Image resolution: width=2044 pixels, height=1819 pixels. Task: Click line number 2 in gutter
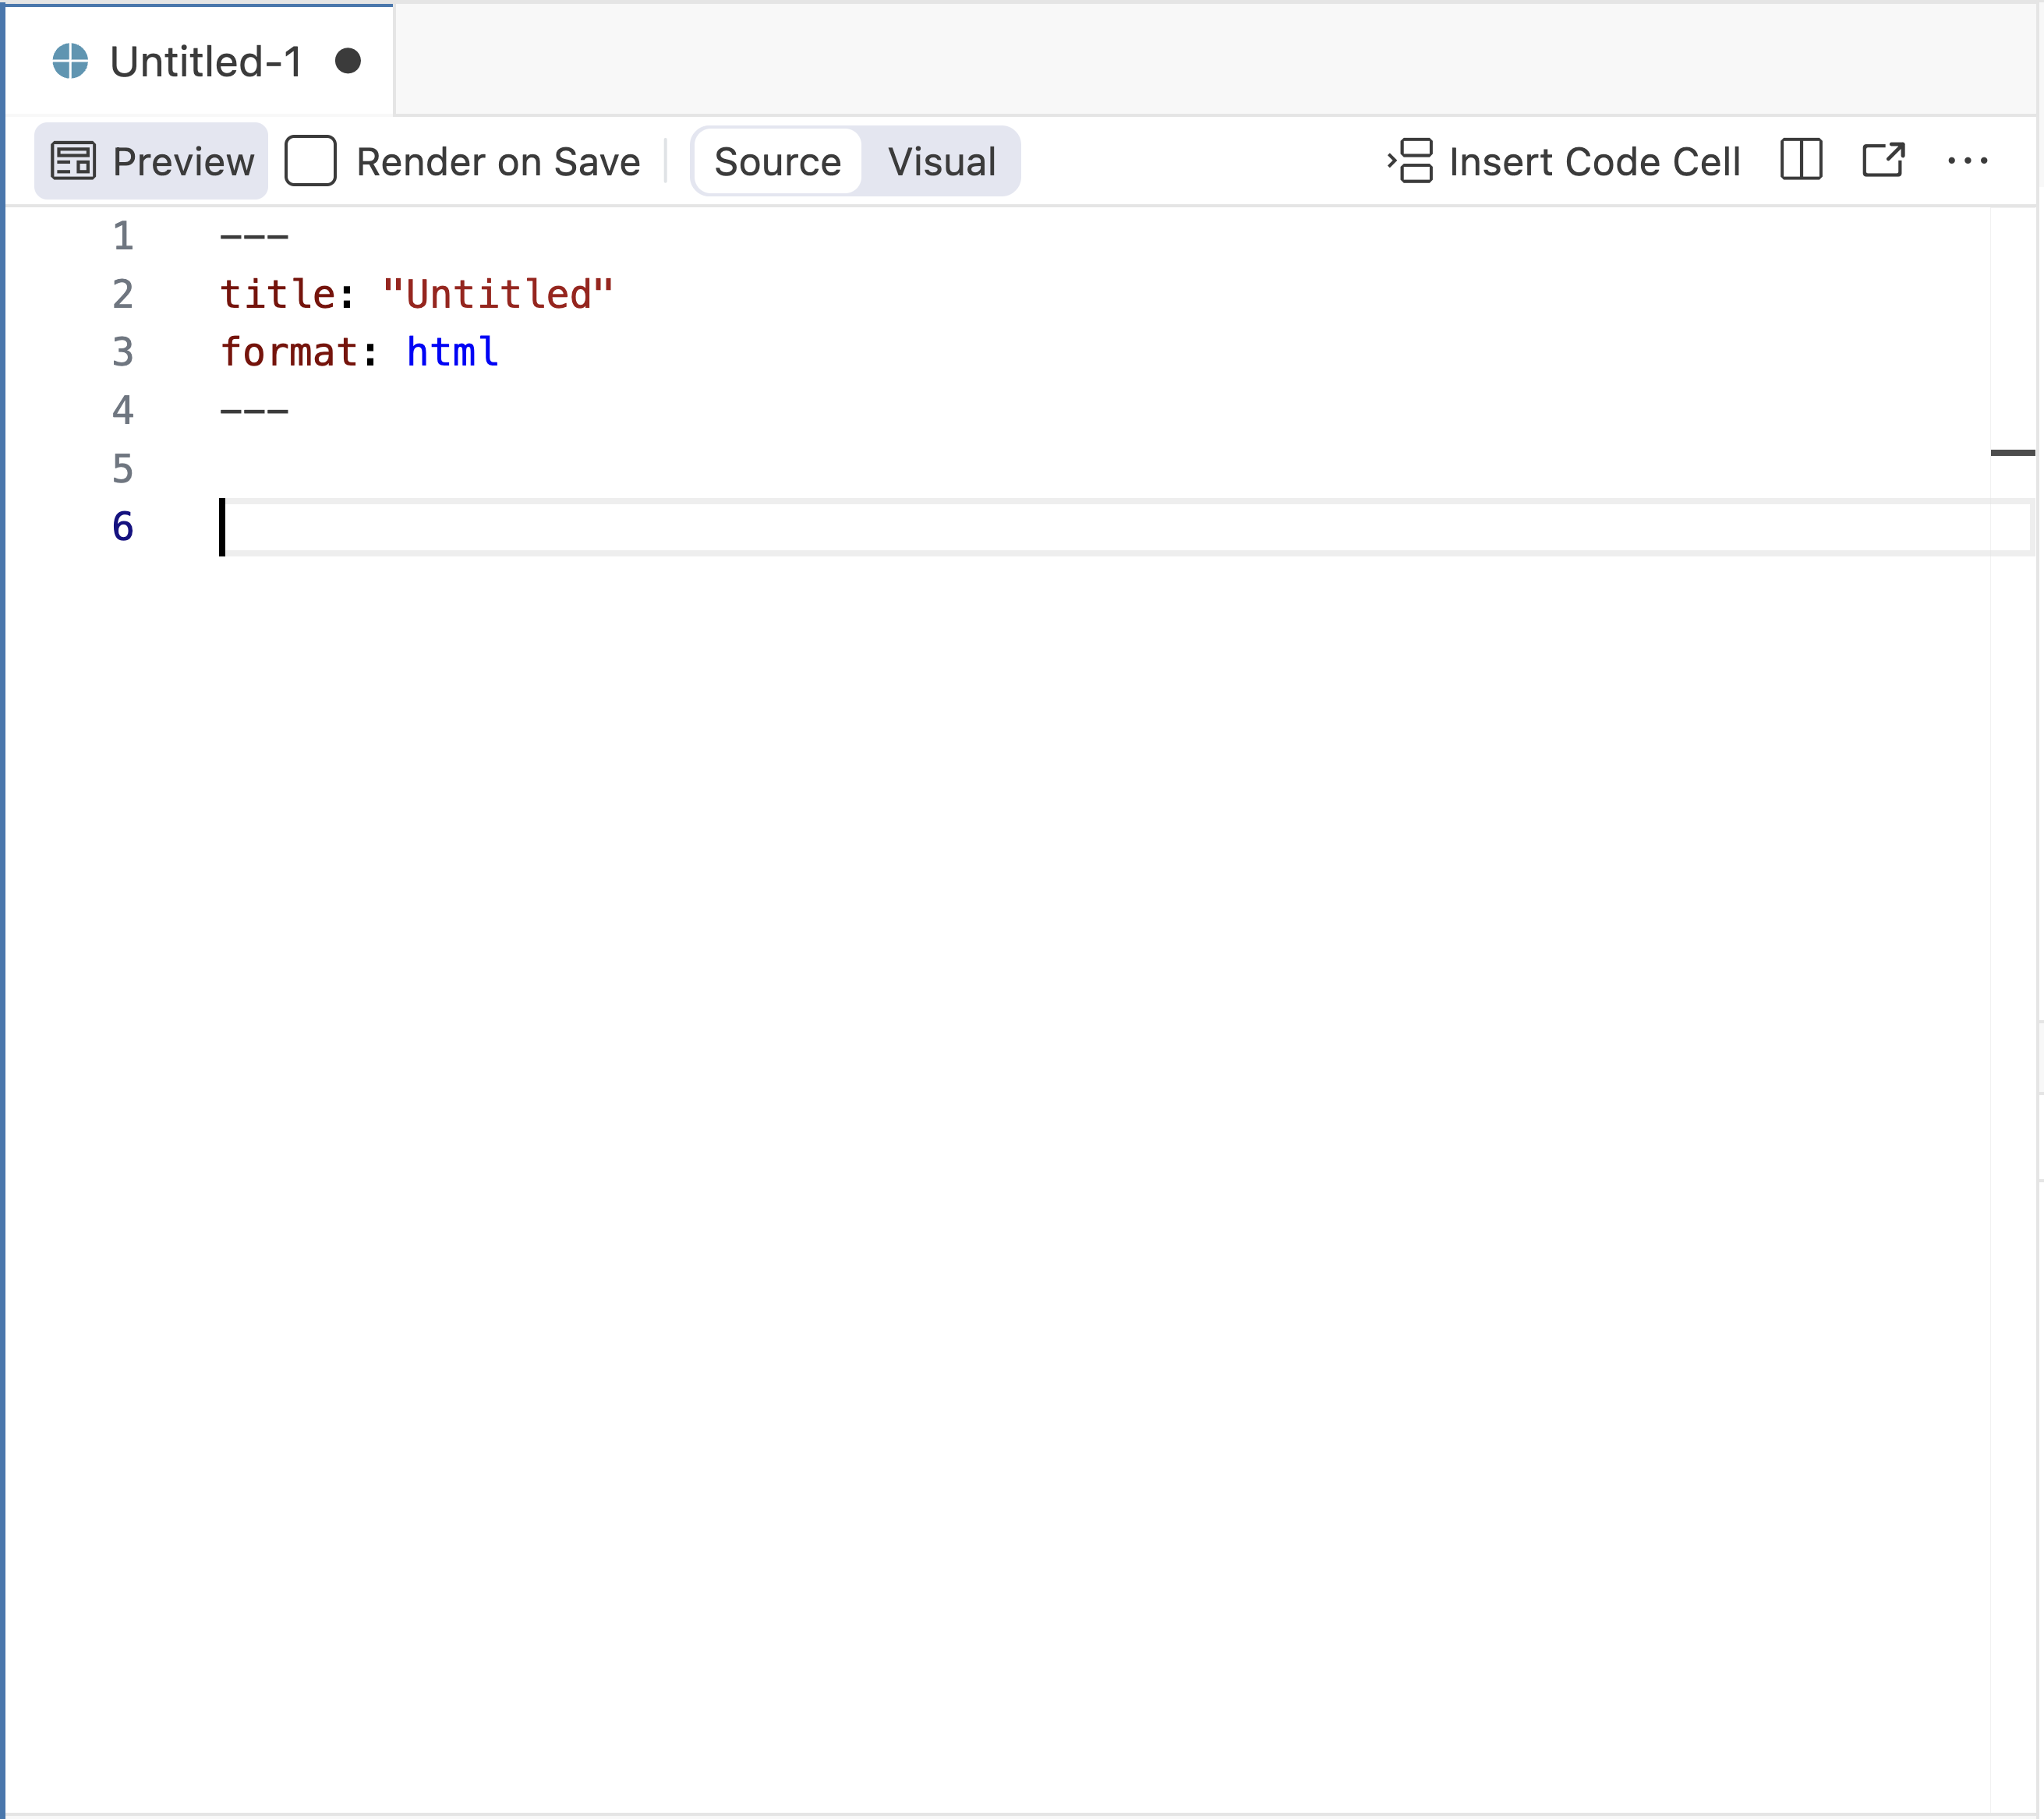(122, 294)
